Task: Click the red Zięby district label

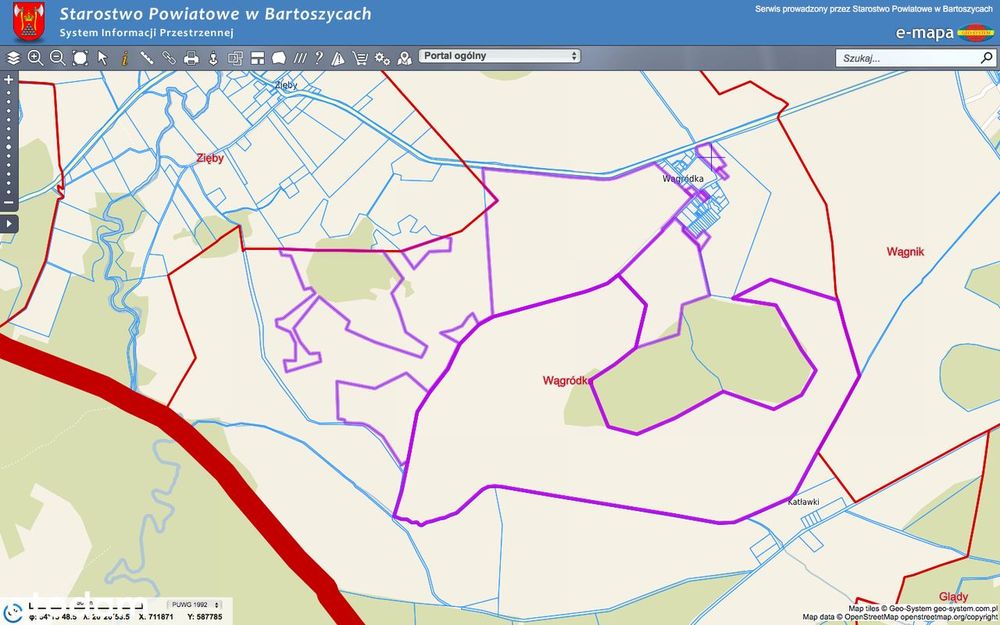Action: tap(210, 159)
